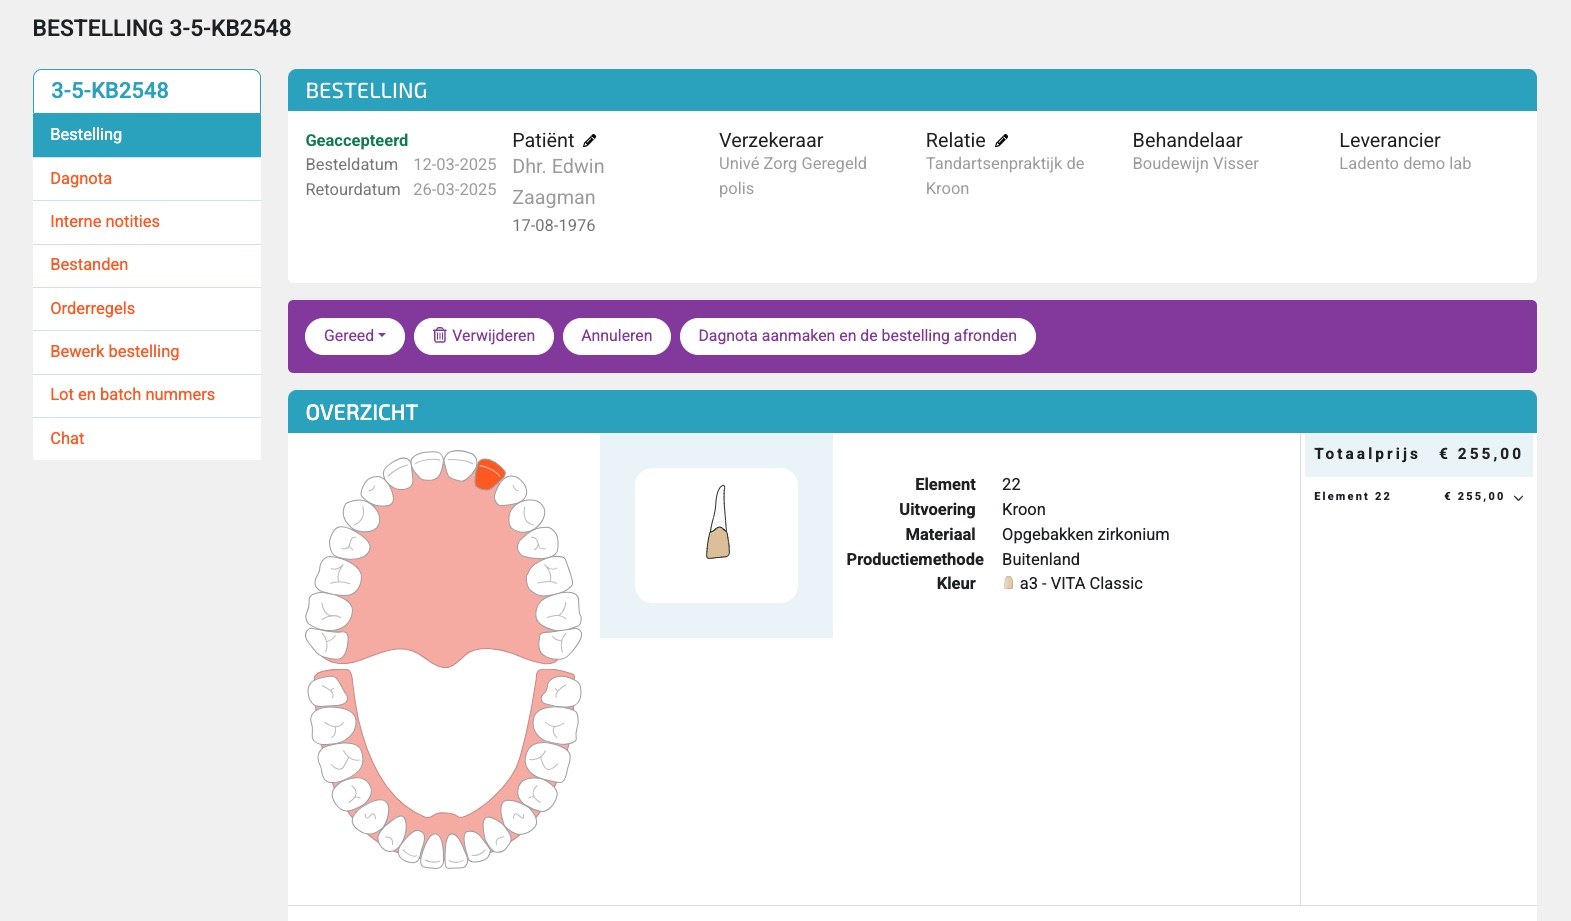Open the Dagnota sidebar item
This screenshot has height=921, width=1571.
coord(81,179)
